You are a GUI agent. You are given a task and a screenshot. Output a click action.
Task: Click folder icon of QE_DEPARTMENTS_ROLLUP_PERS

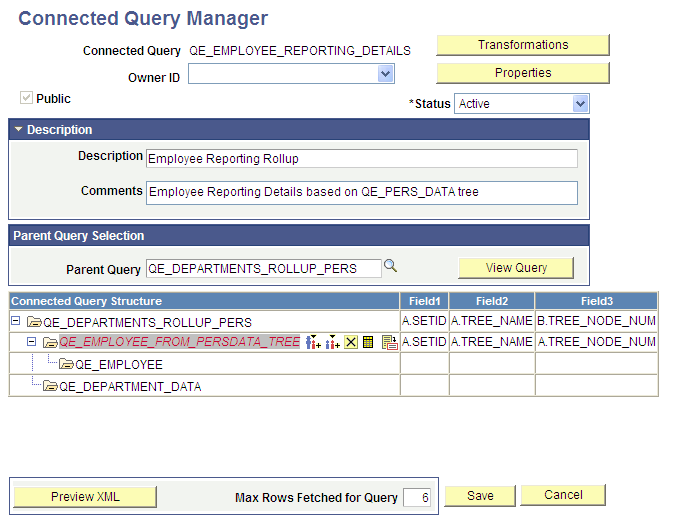pos(34,322)
